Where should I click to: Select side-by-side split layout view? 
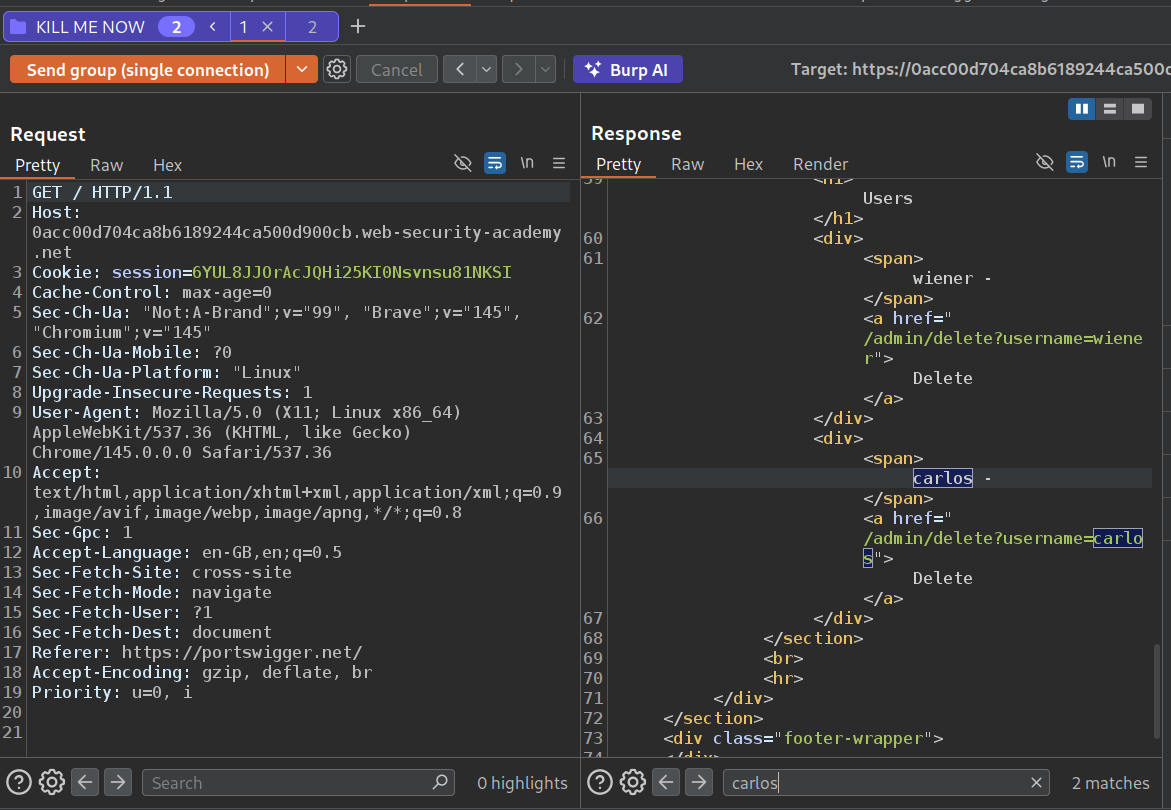pyautogui.click(x=1081, y=109)
